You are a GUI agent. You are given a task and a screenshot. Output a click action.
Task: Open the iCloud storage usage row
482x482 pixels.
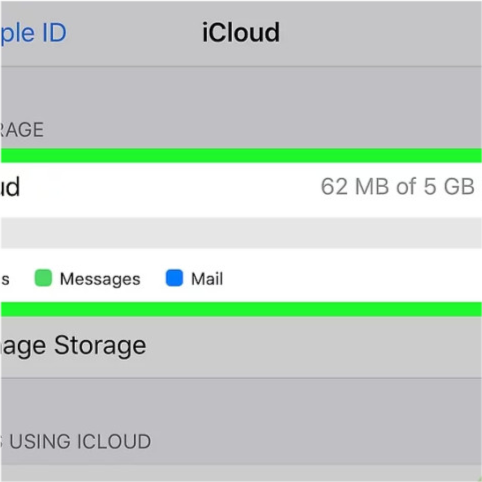pos(241,187)
